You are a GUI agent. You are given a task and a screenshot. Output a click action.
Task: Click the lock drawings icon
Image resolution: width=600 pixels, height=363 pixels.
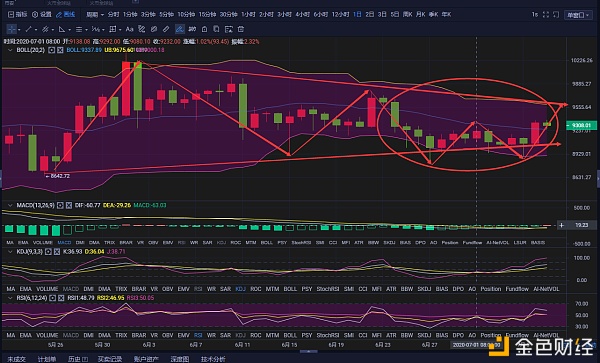click(x=204, y=29)
